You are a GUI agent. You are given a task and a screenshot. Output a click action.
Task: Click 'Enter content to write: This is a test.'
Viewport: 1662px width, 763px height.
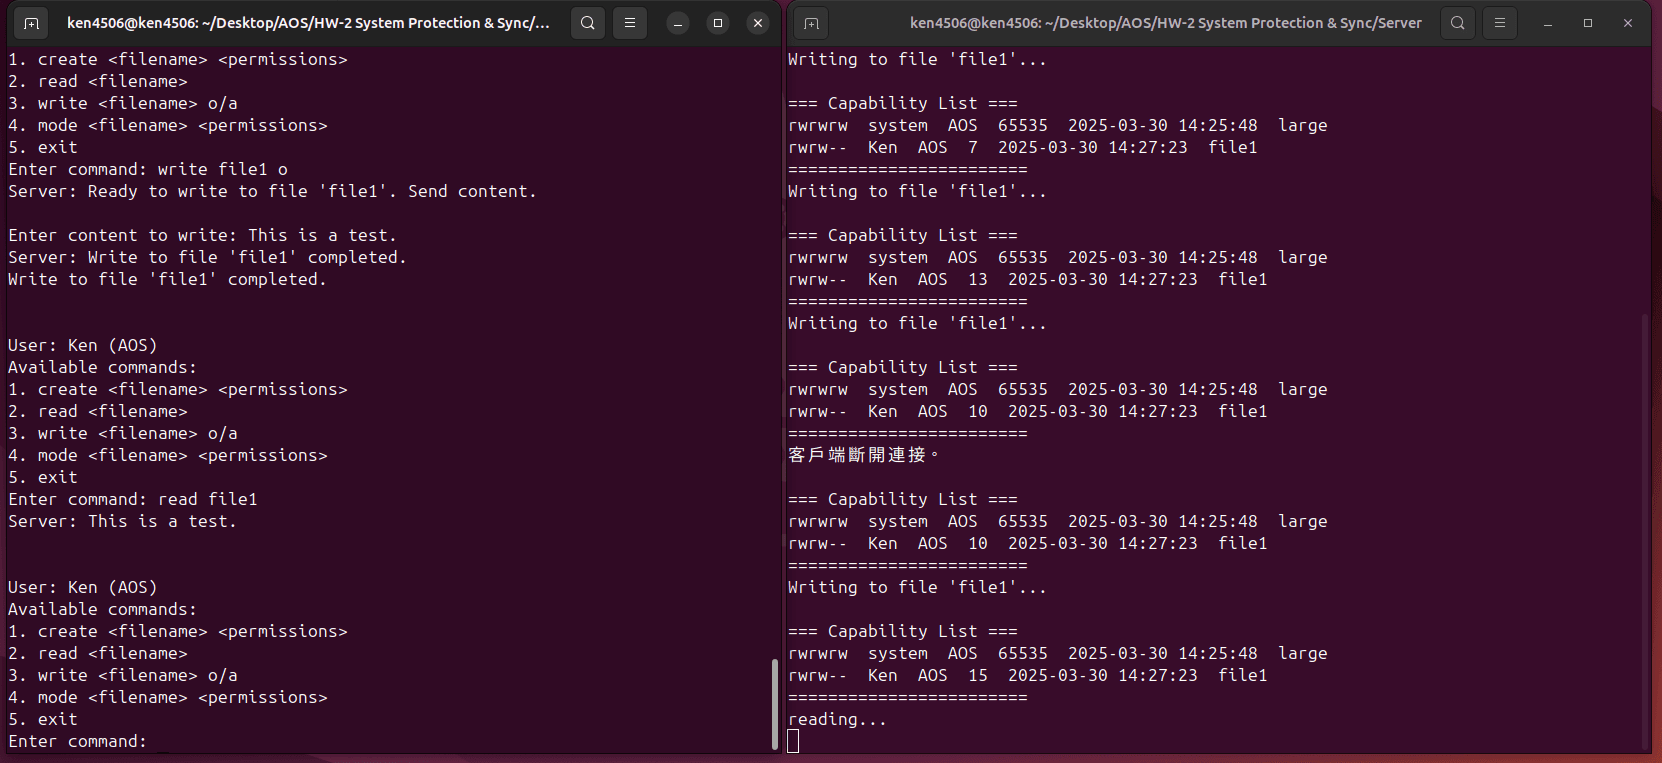[x=202, y=236]
